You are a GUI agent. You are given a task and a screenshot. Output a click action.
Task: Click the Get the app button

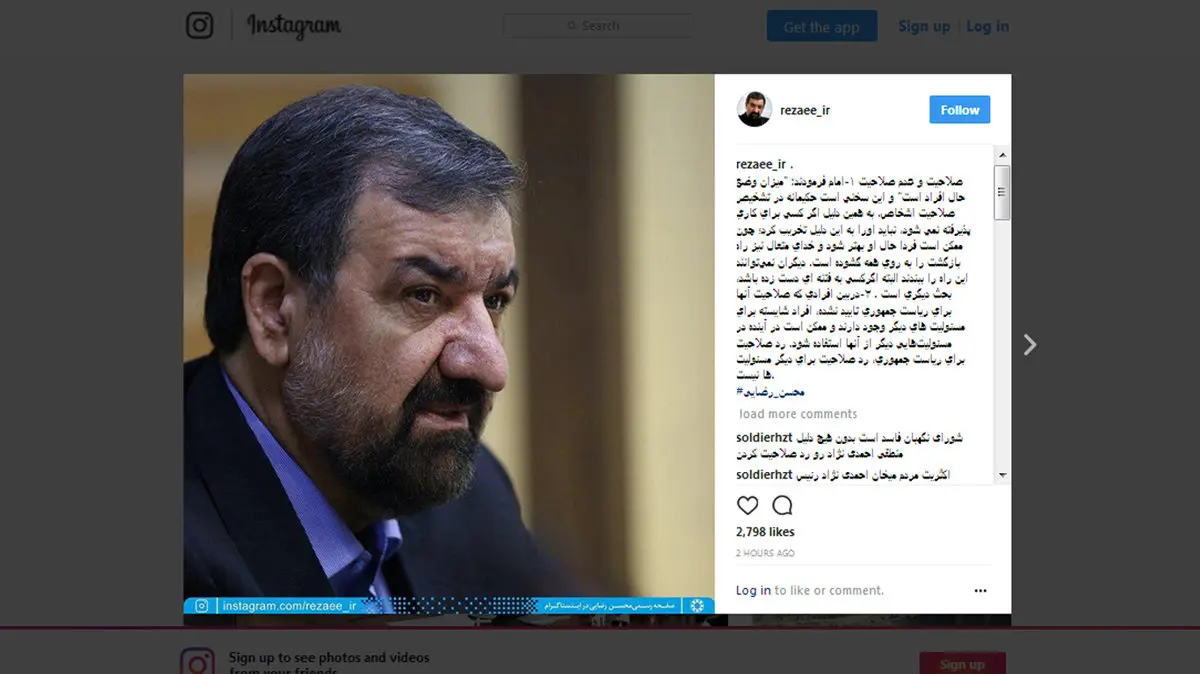[822, 26]
